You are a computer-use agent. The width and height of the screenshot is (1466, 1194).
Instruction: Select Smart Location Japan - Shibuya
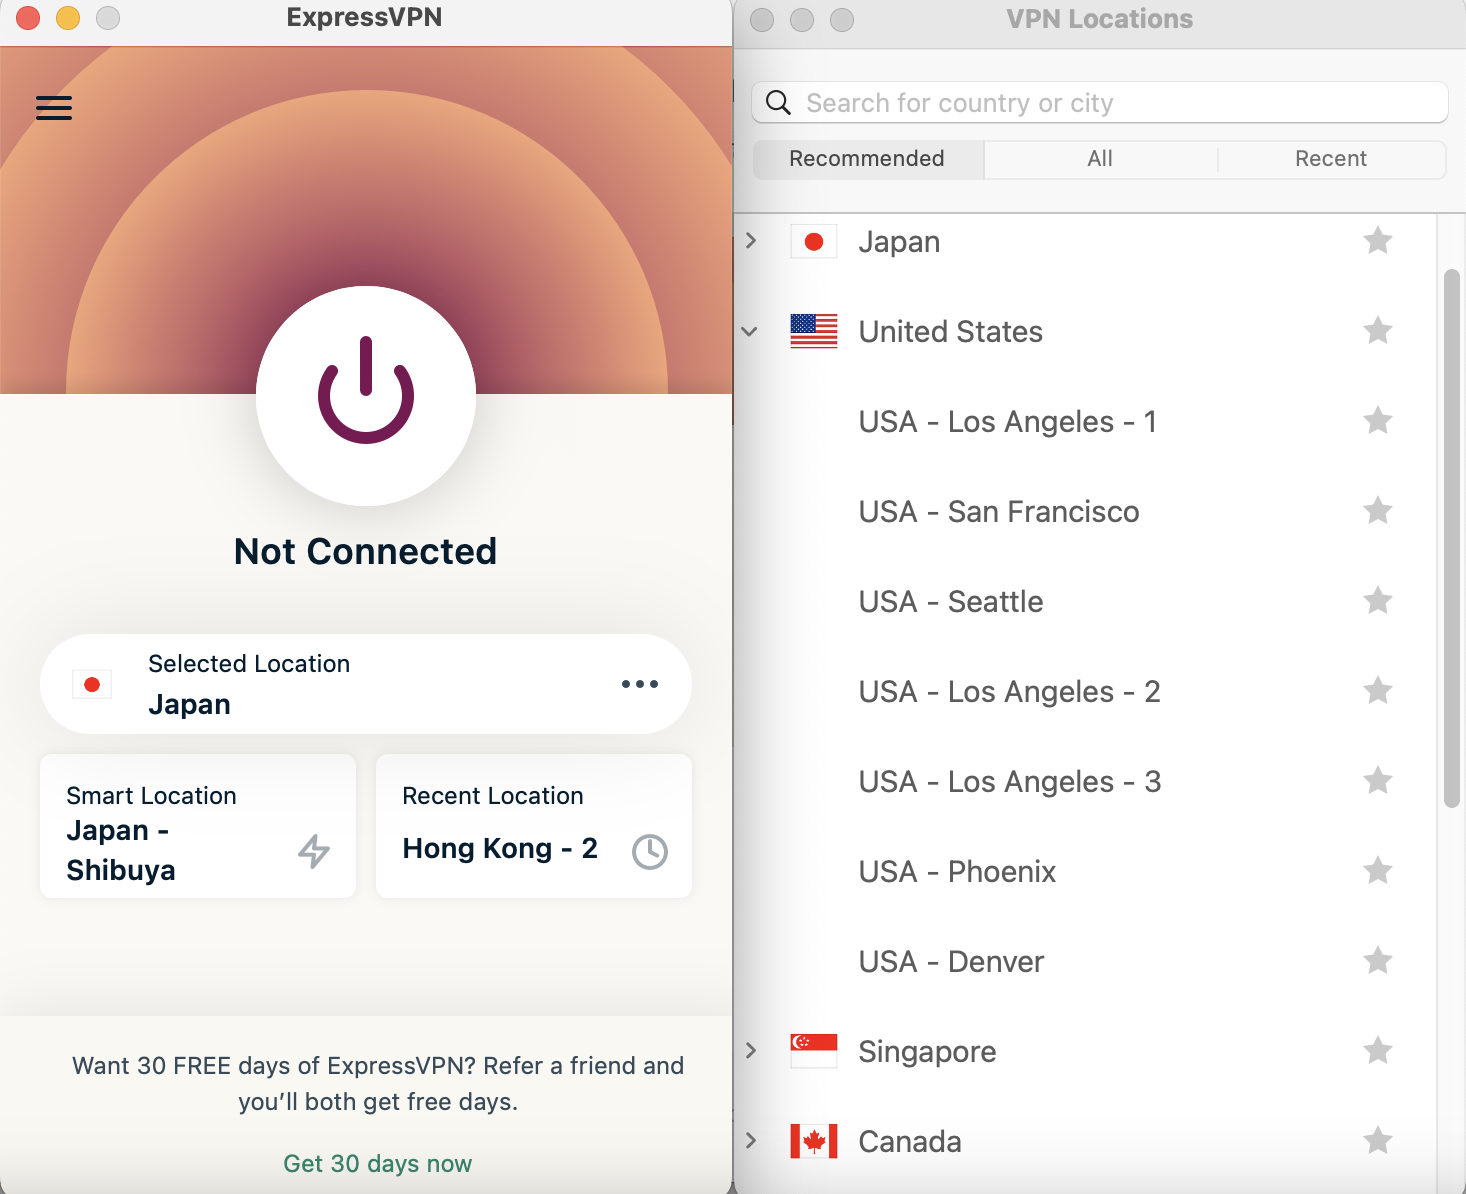[x=198, y=826]
